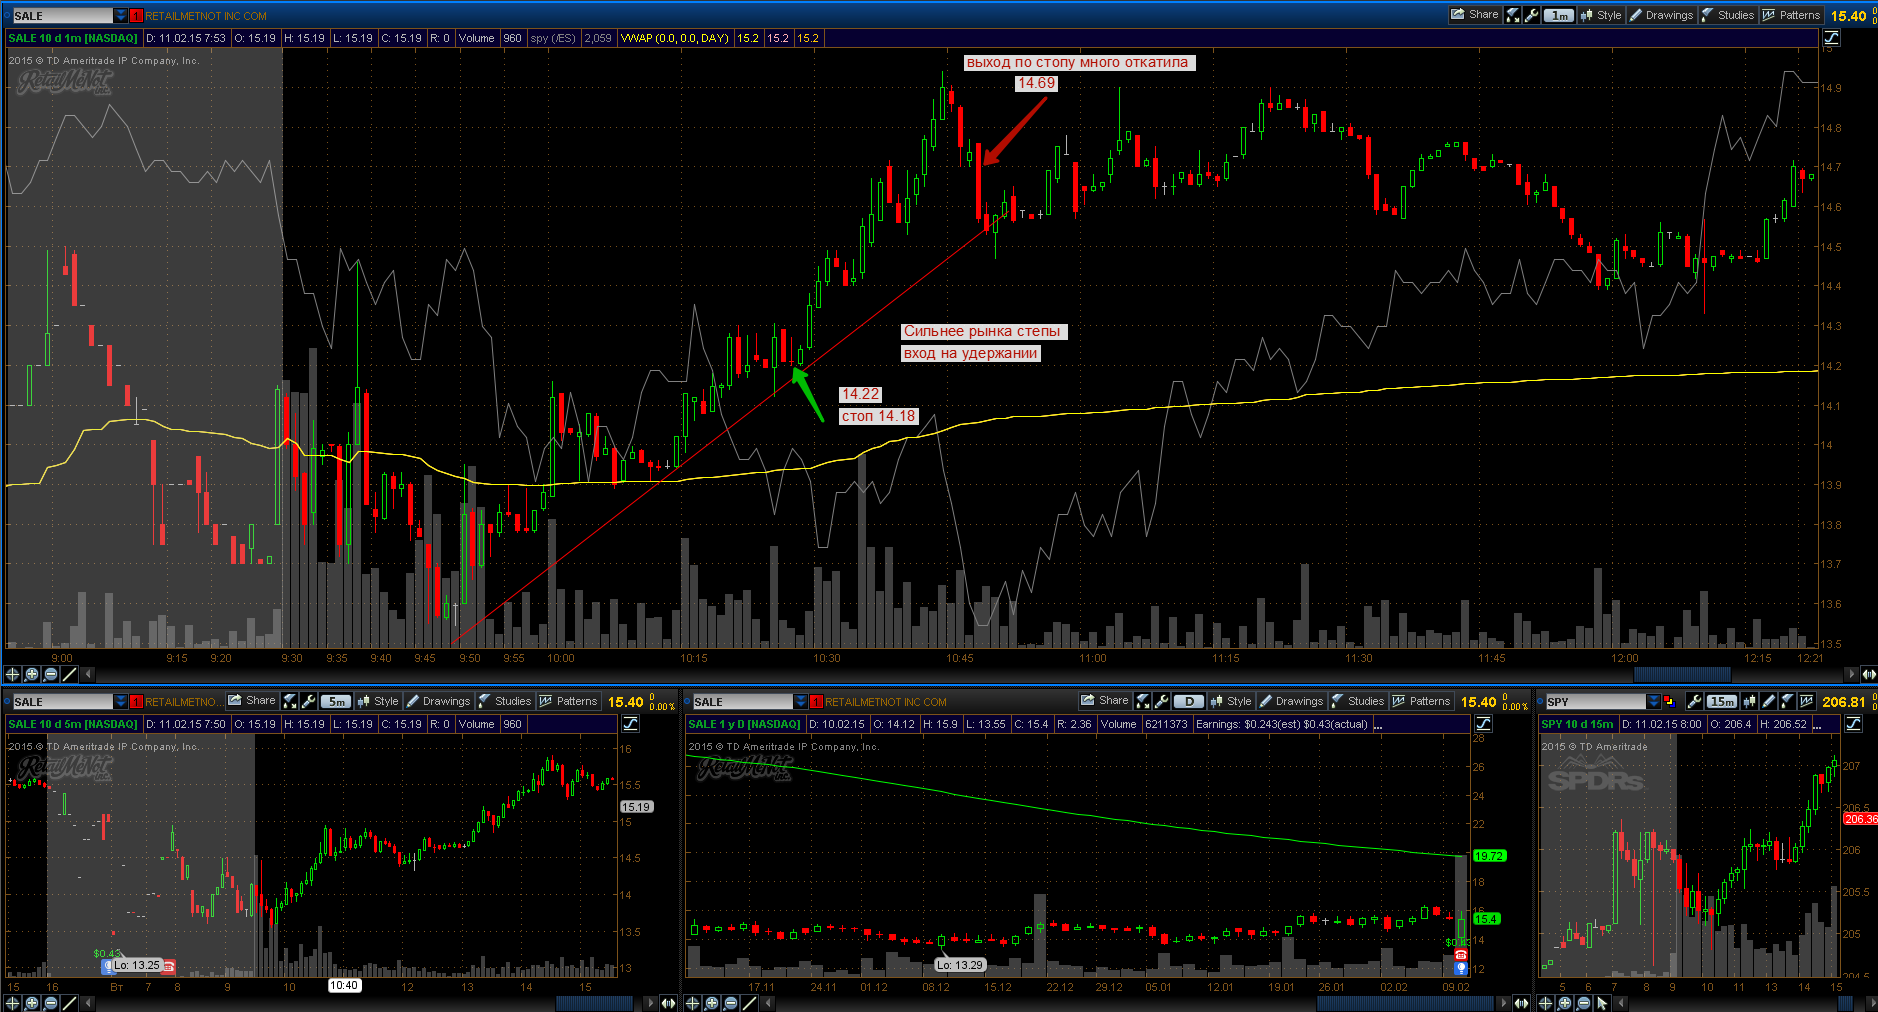Viewport: 1878px width, 1012px height.
Task: Click the VWAP study label in main header
Action: (x=674, y=38)
